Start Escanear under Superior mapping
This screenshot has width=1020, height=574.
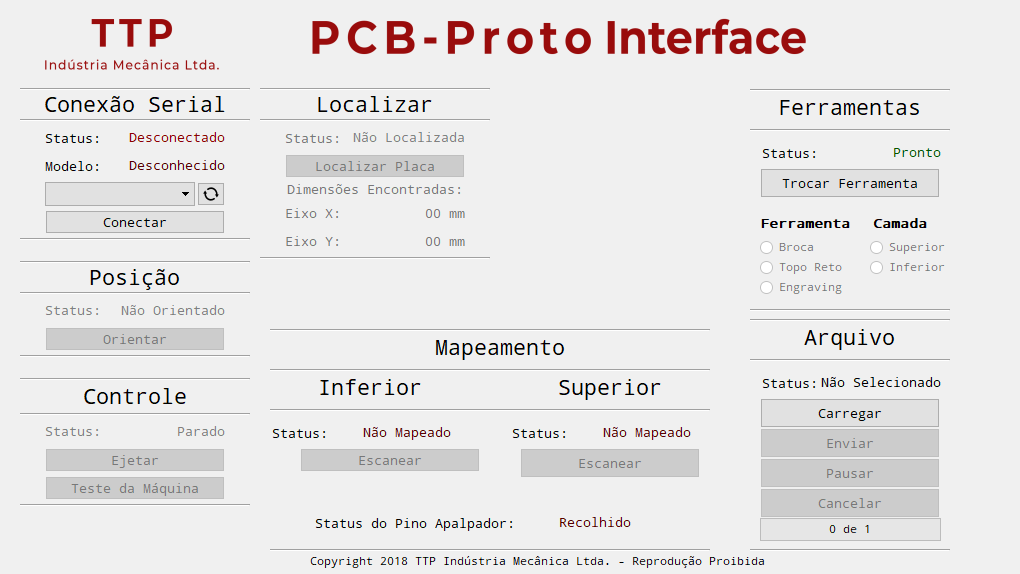click(x=610, y=463)
